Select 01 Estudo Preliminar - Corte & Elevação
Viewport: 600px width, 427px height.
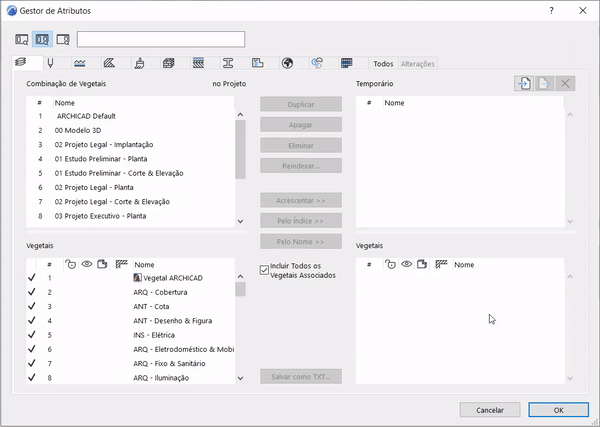coord(130,173)
